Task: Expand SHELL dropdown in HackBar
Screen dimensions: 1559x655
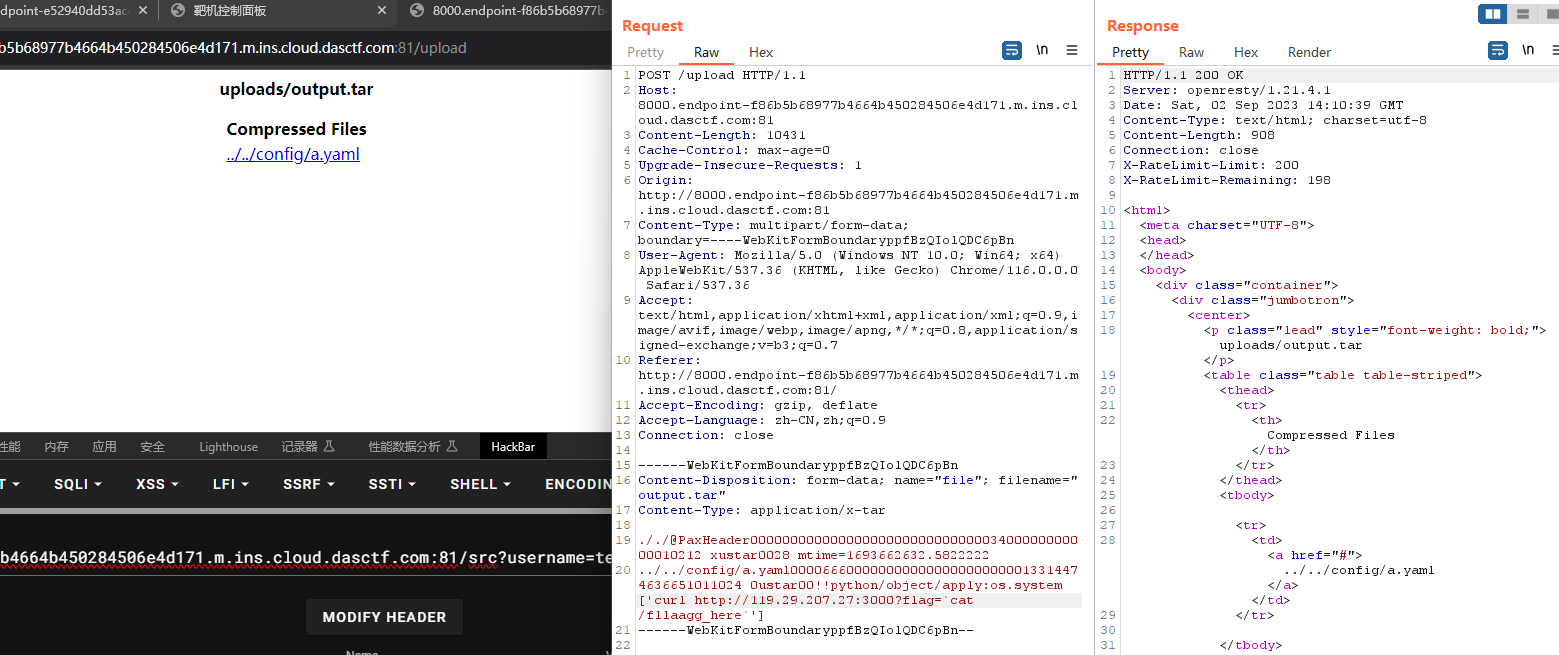Action: click(480, 484)
